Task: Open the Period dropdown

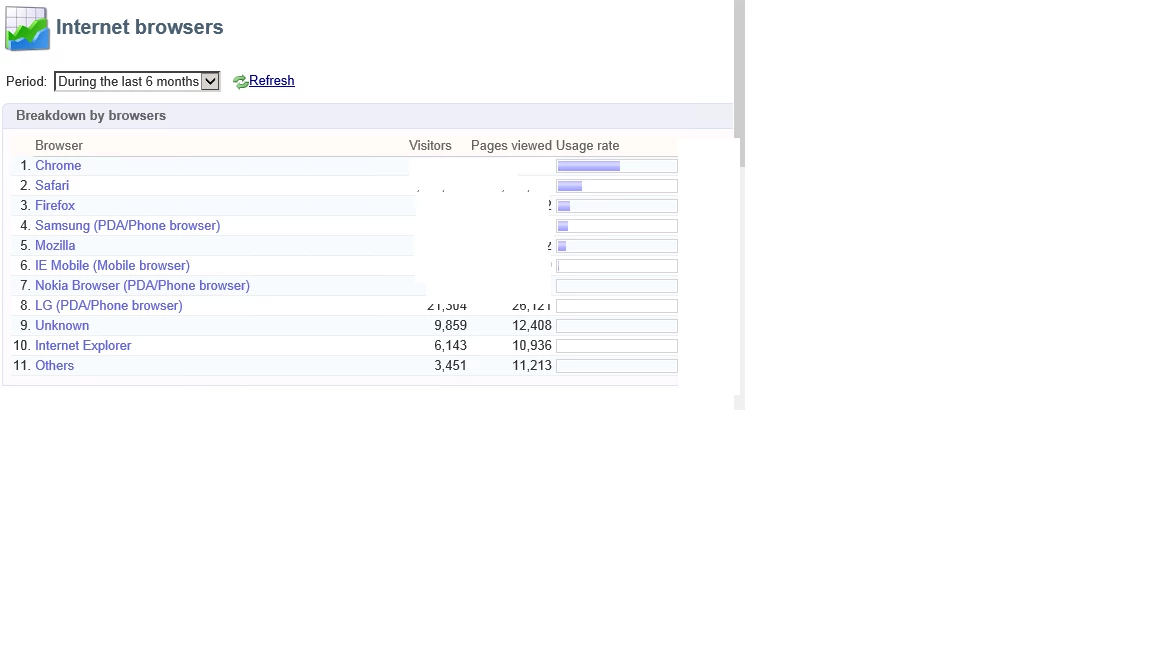Action: click(x=137, y=82)
